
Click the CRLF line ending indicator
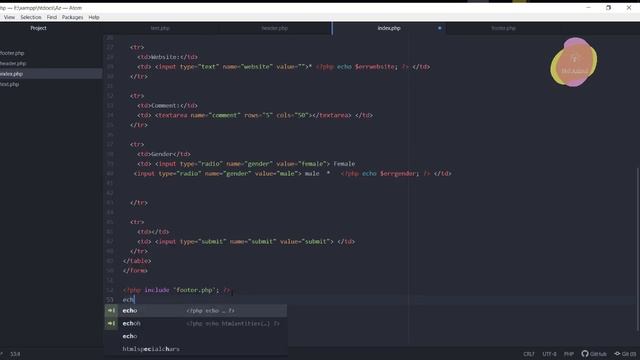[x=529, y=354]
